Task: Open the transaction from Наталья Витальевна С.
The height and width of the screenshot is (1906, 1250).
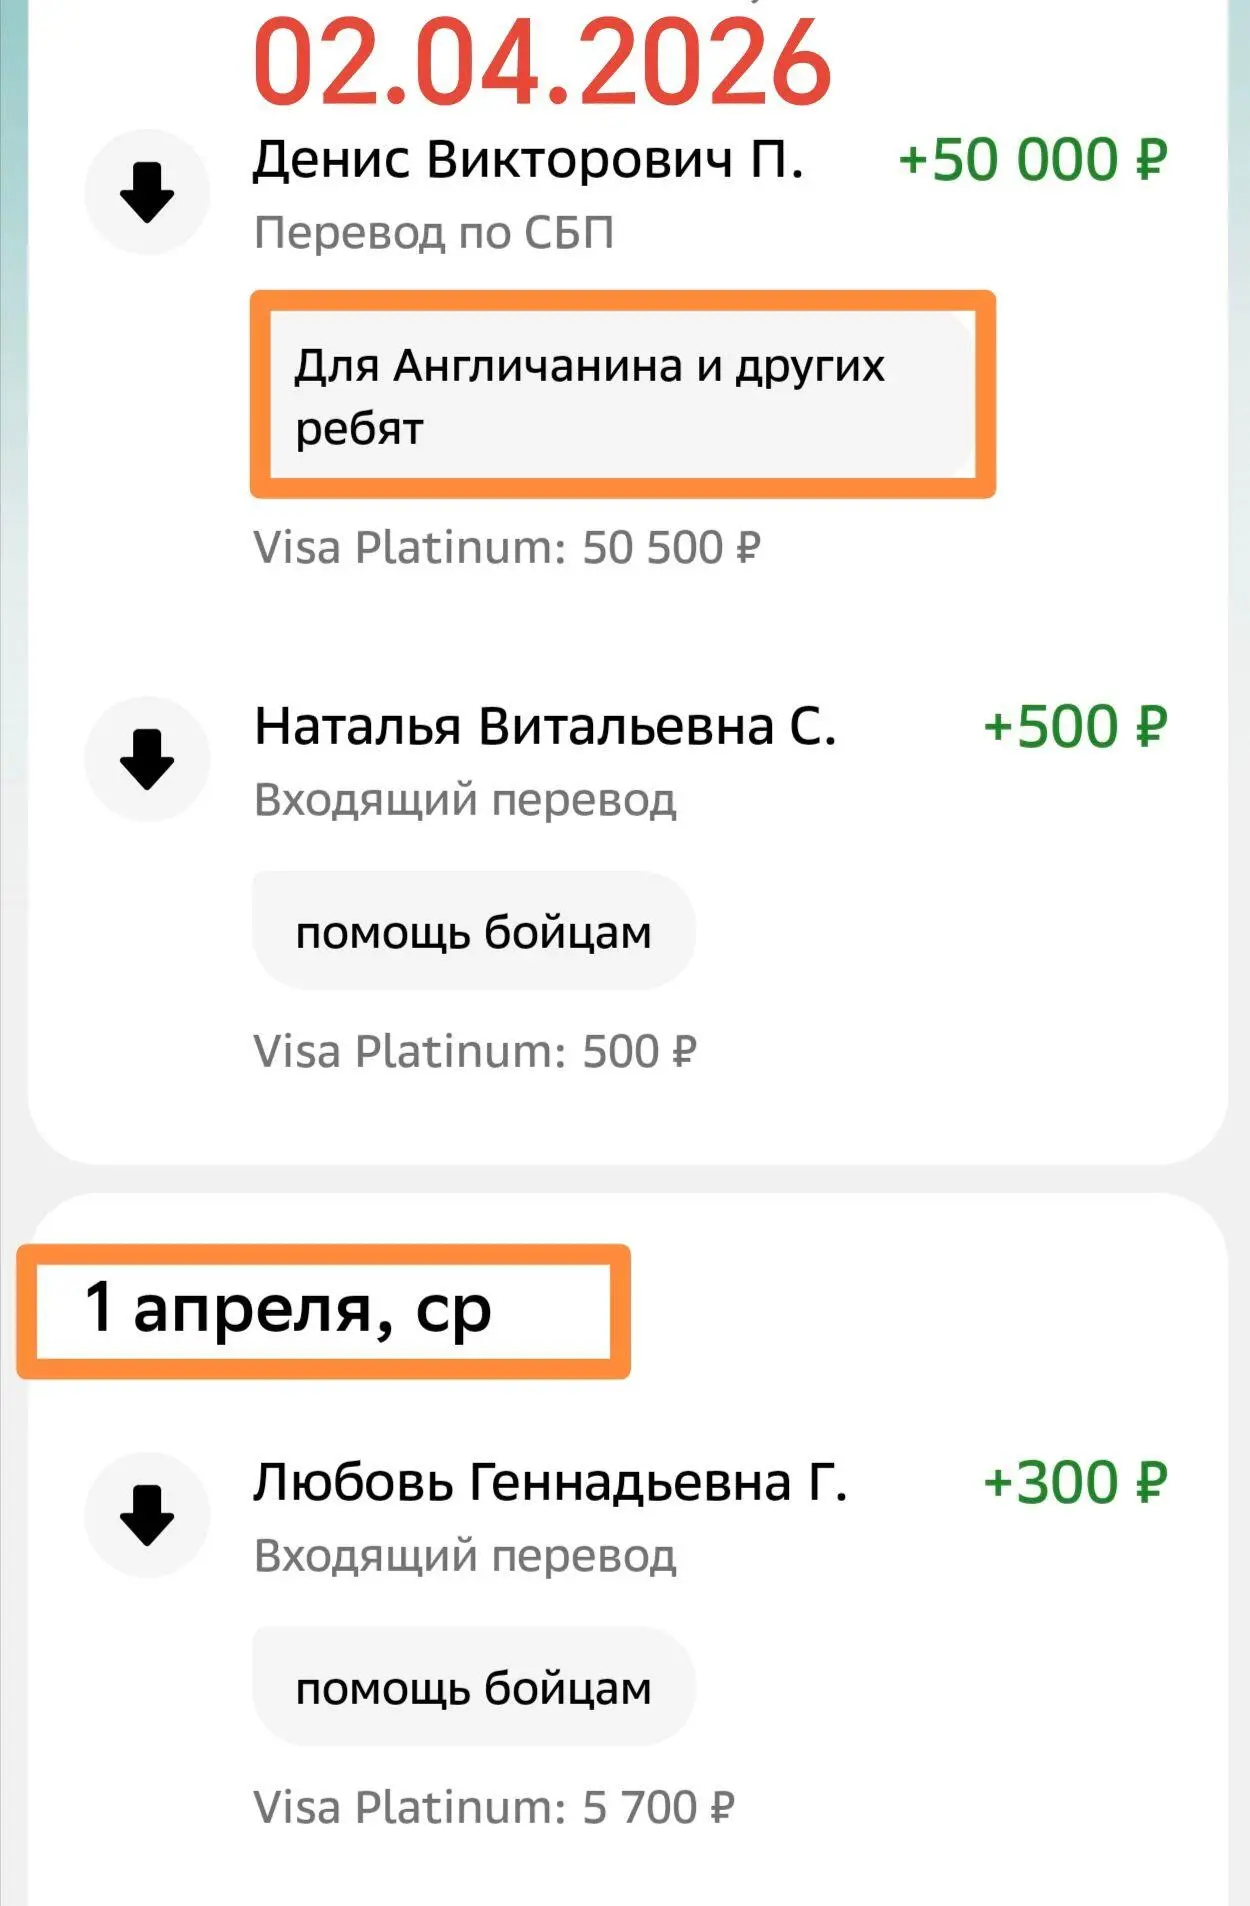Action: coord(544,727)
